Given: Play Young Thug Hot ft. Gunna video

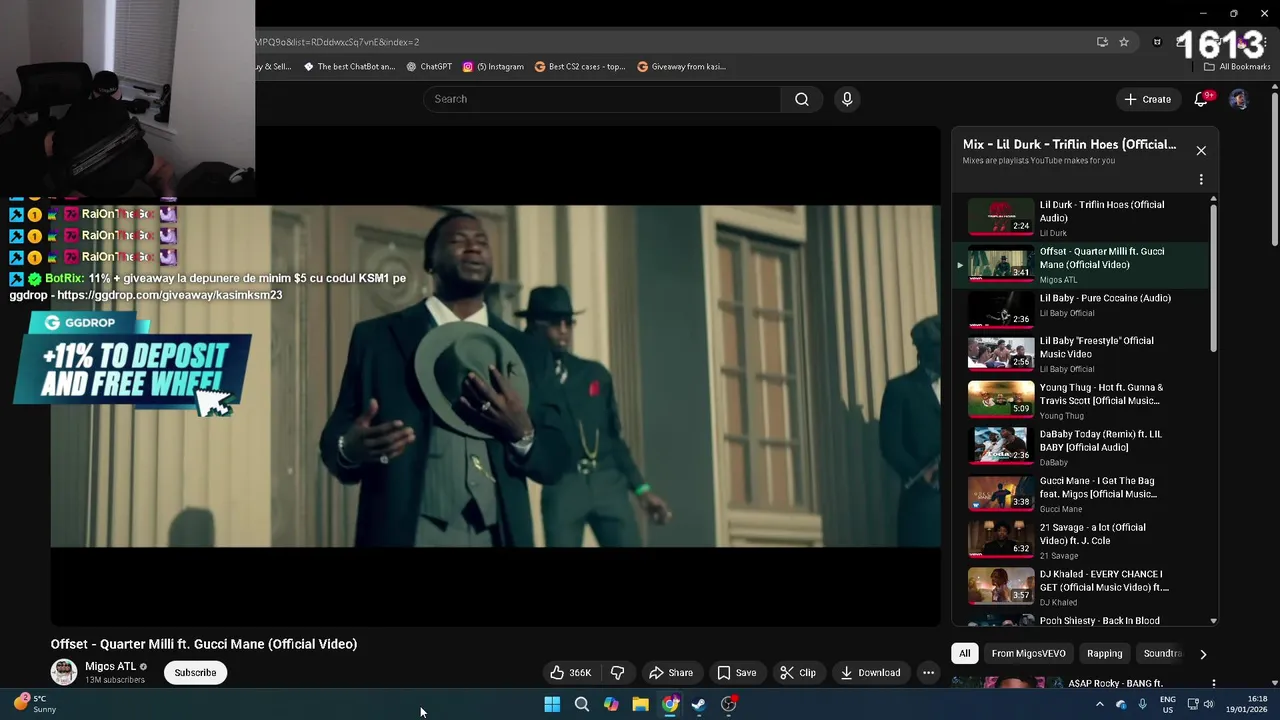Looking at the screenshot, I should [1082, 401].
